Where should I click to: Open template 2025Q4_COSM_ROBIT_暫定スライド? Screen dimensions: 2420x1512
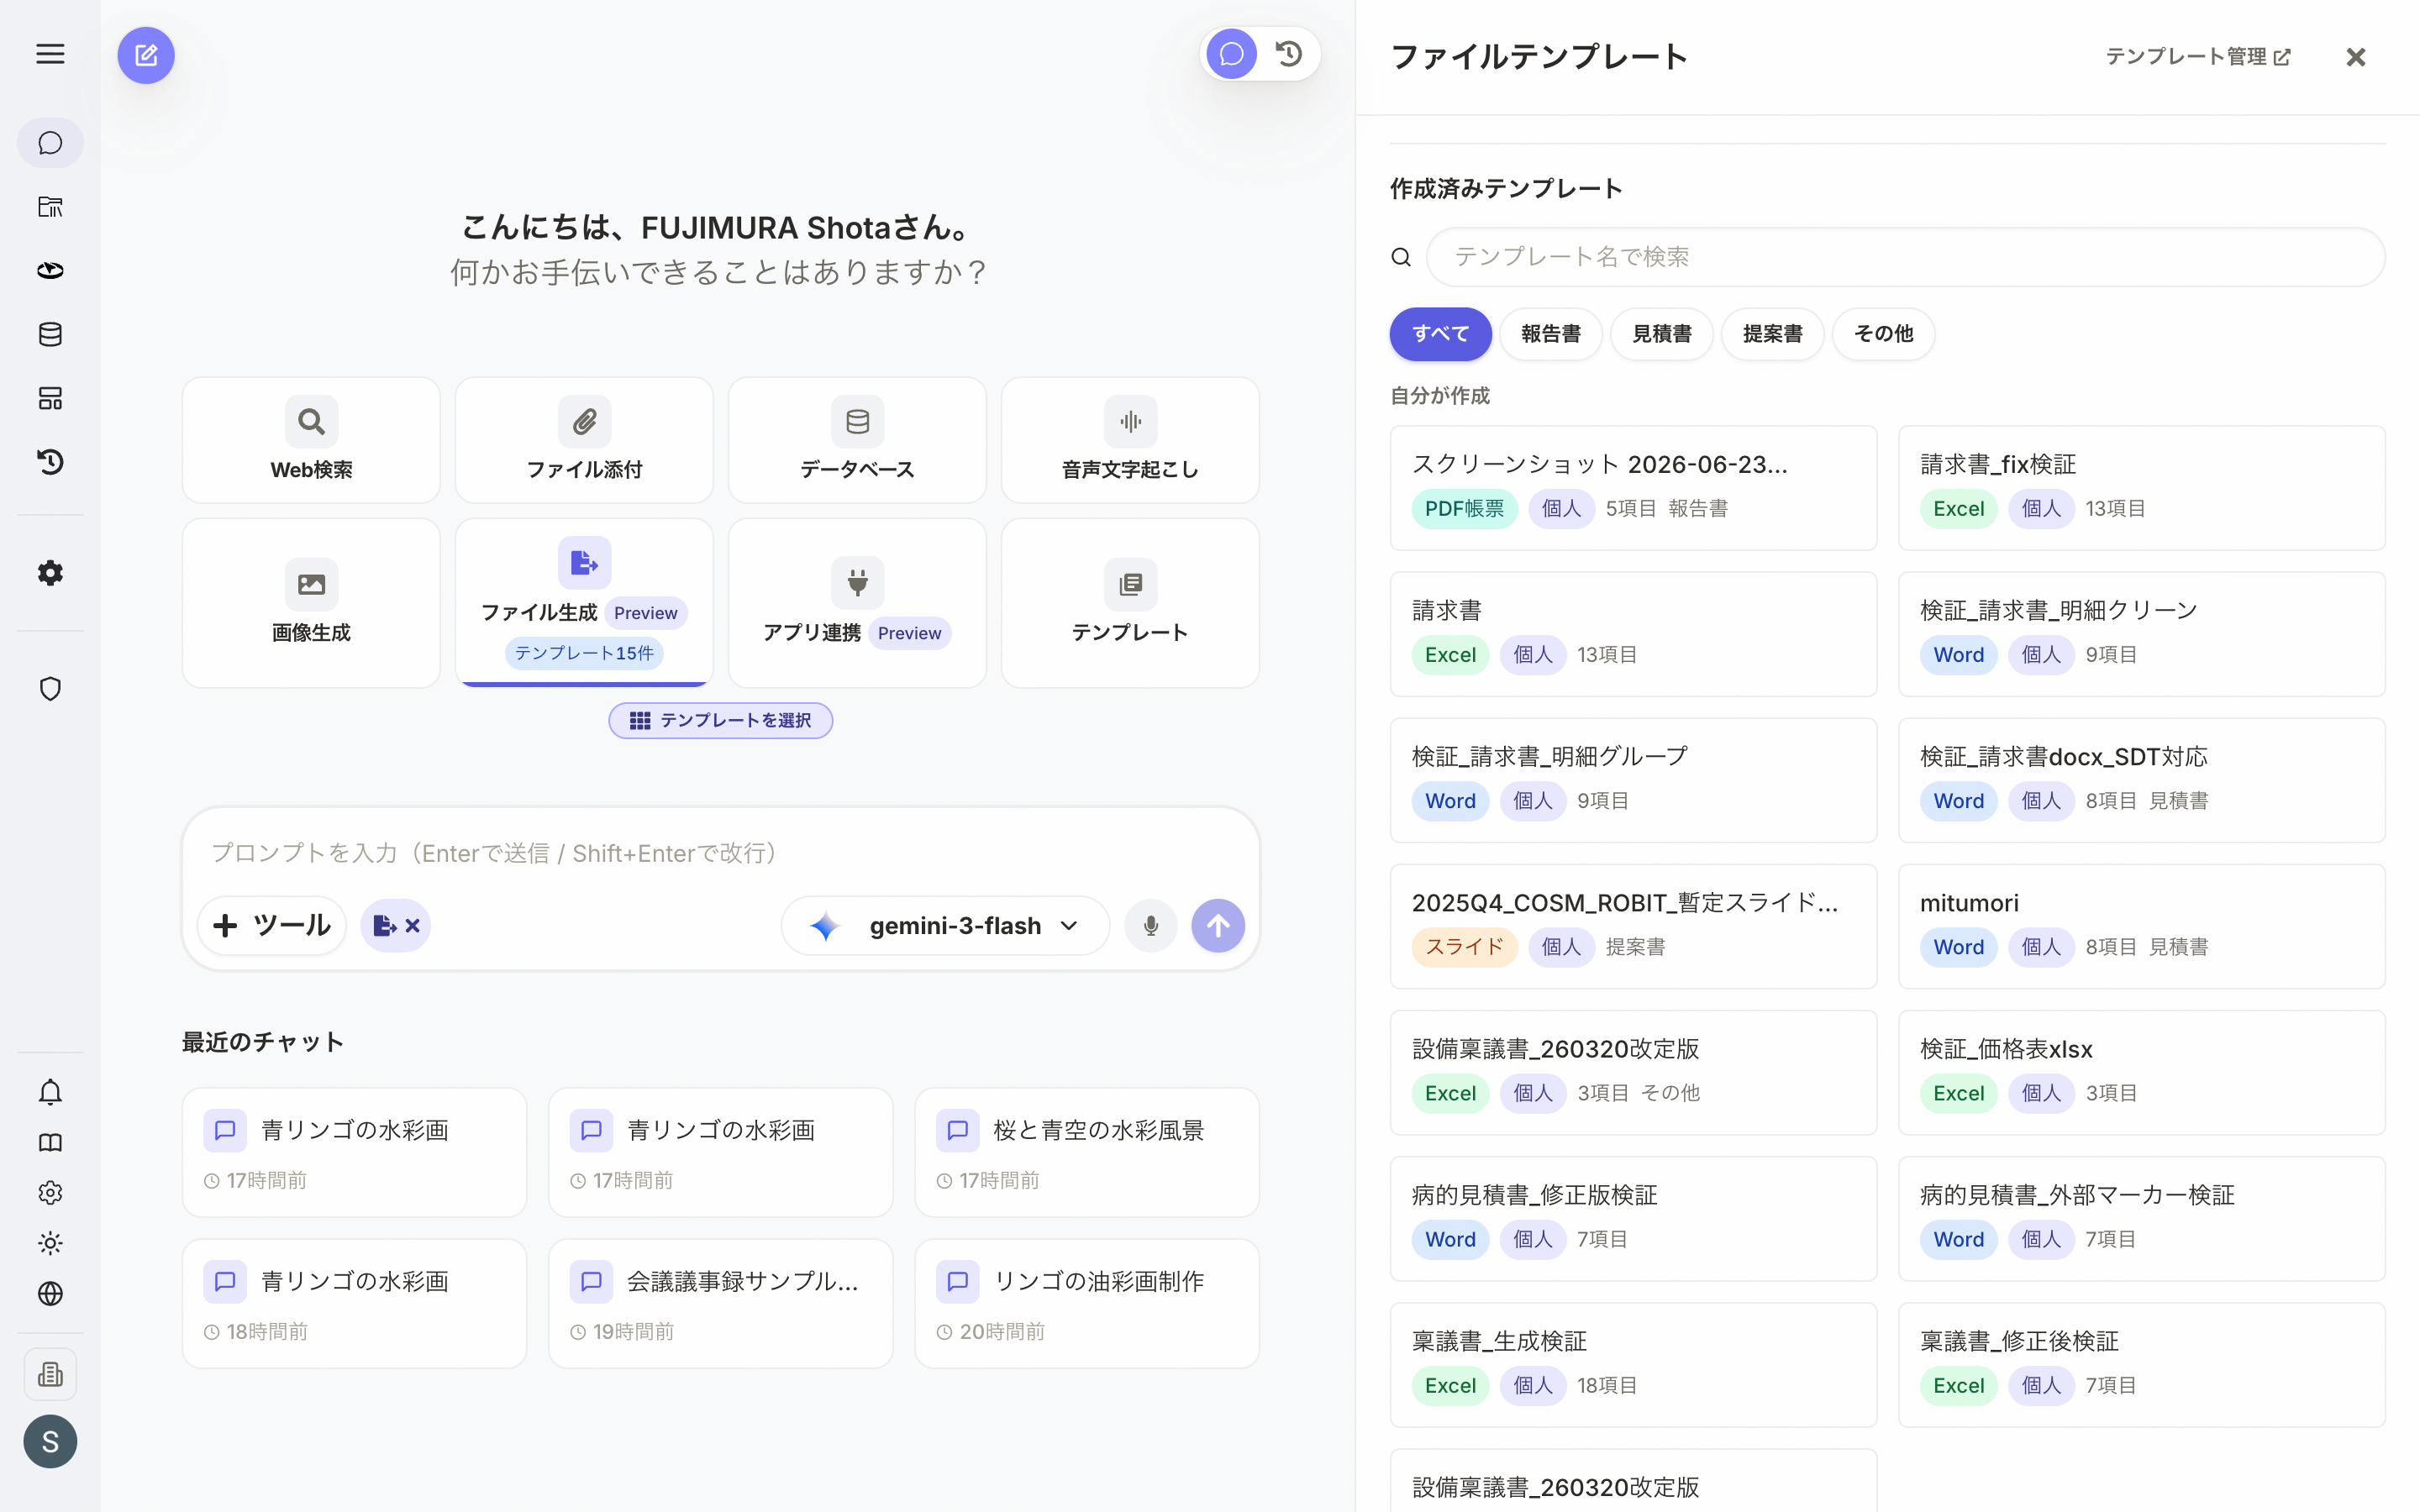1633,926
